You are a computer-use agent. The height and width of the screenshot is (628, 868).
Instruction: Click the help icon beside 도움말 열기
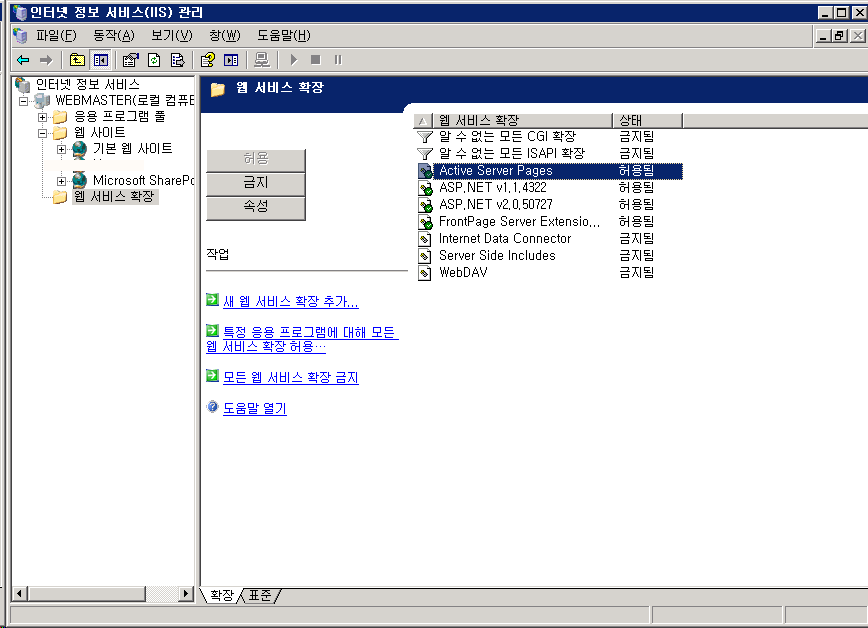[212, 407]
